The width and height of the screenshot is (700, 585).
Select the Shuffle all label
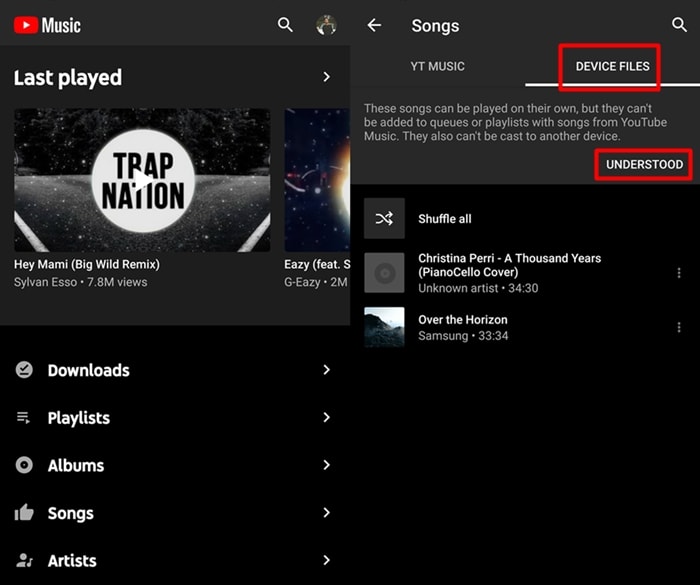[445, 219]
